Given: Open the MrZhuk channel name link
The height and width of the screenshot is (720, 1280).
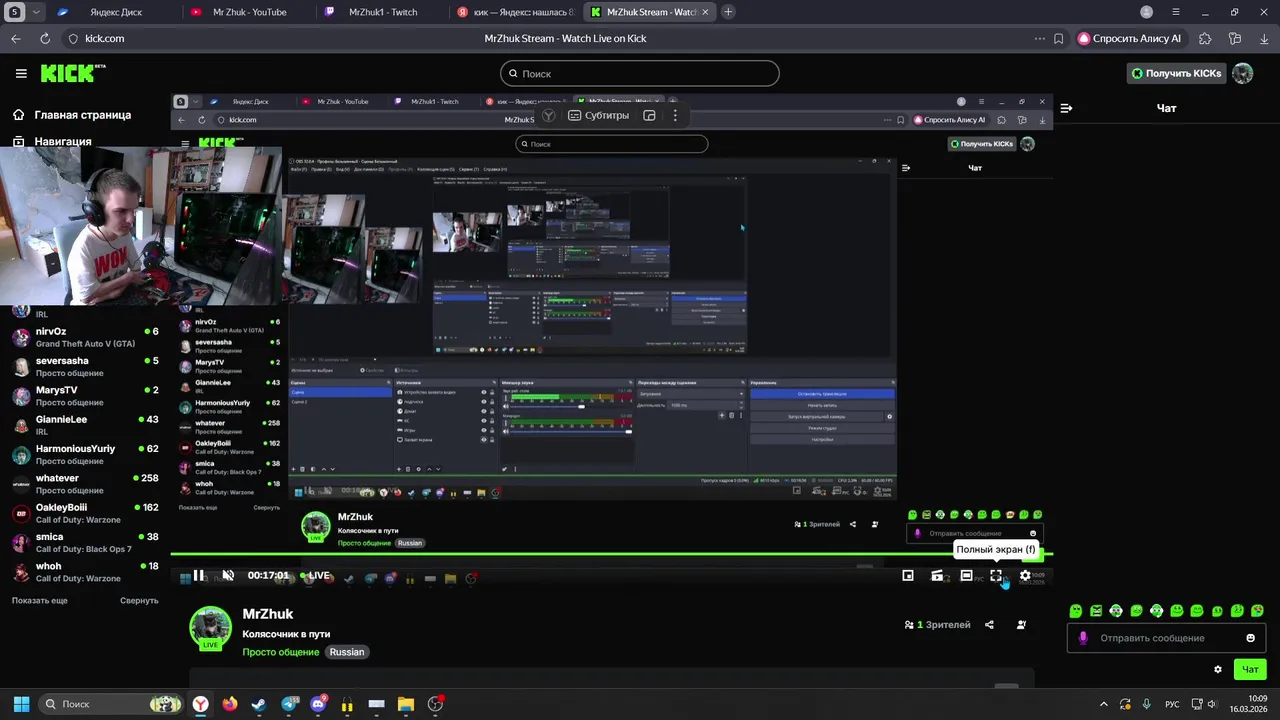Looking at the screenshot, I should 268,614.
